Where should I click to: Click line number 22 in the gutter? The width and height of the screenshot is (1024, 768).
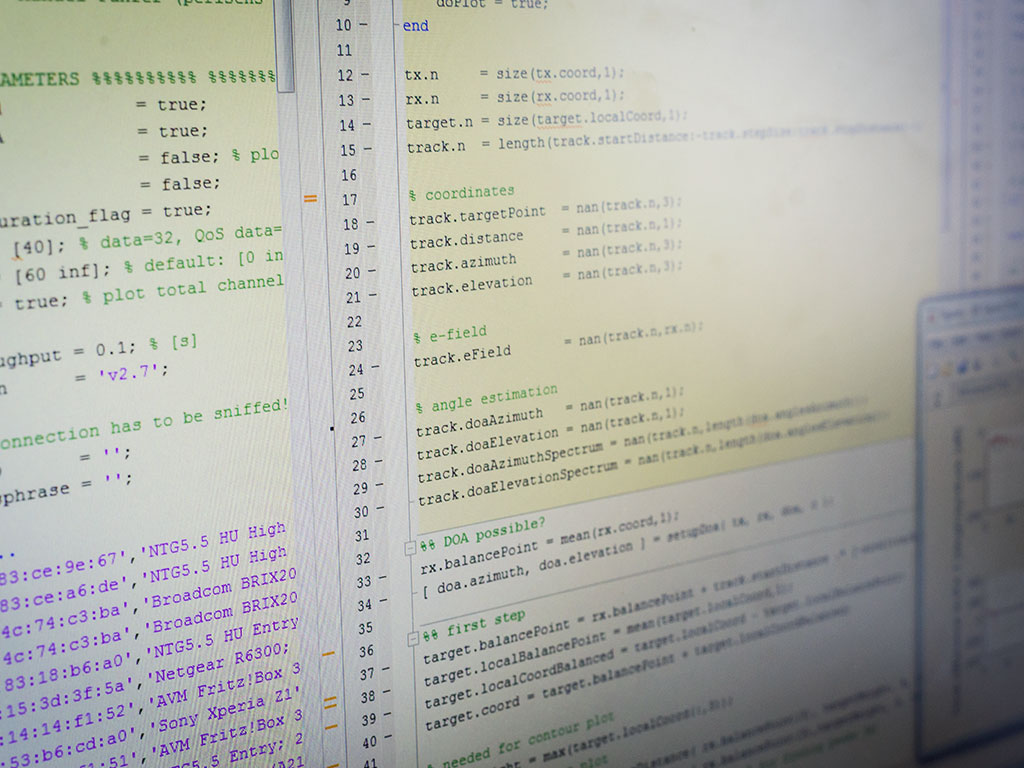tap(353, 321)
